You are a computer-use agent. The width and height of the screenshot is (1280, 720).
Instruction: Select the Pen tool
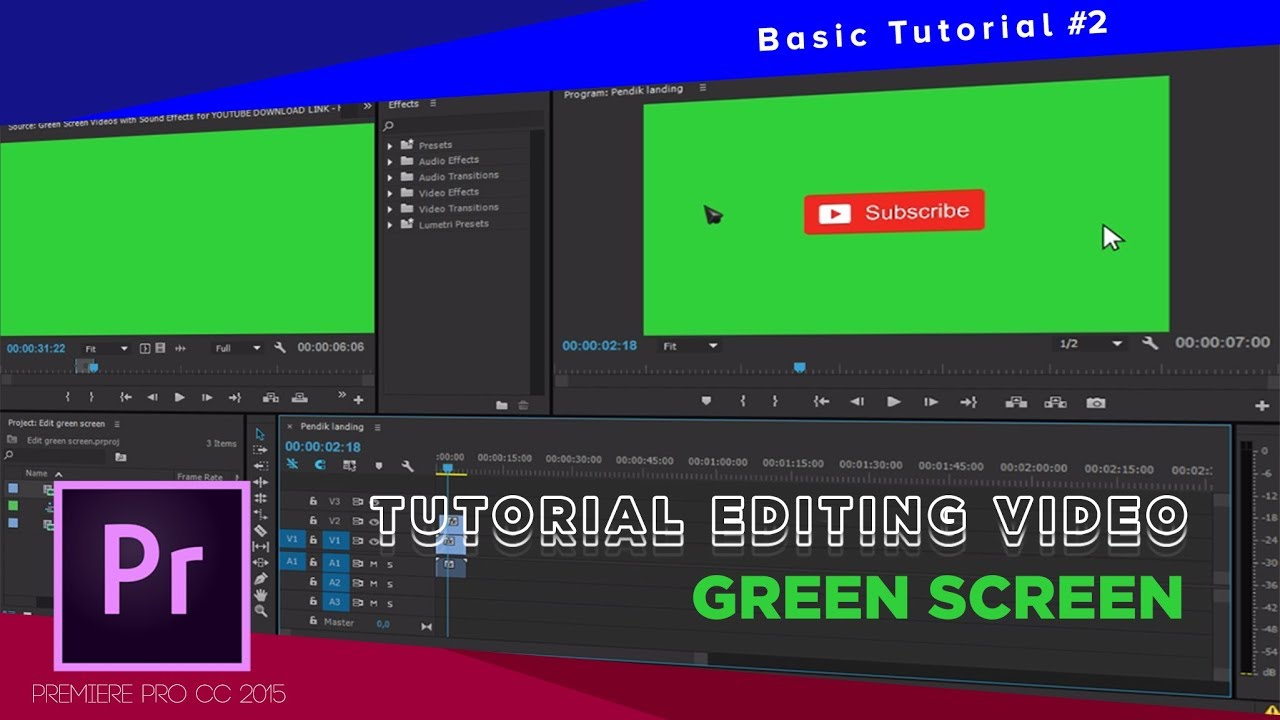click(x=261, y=578)
